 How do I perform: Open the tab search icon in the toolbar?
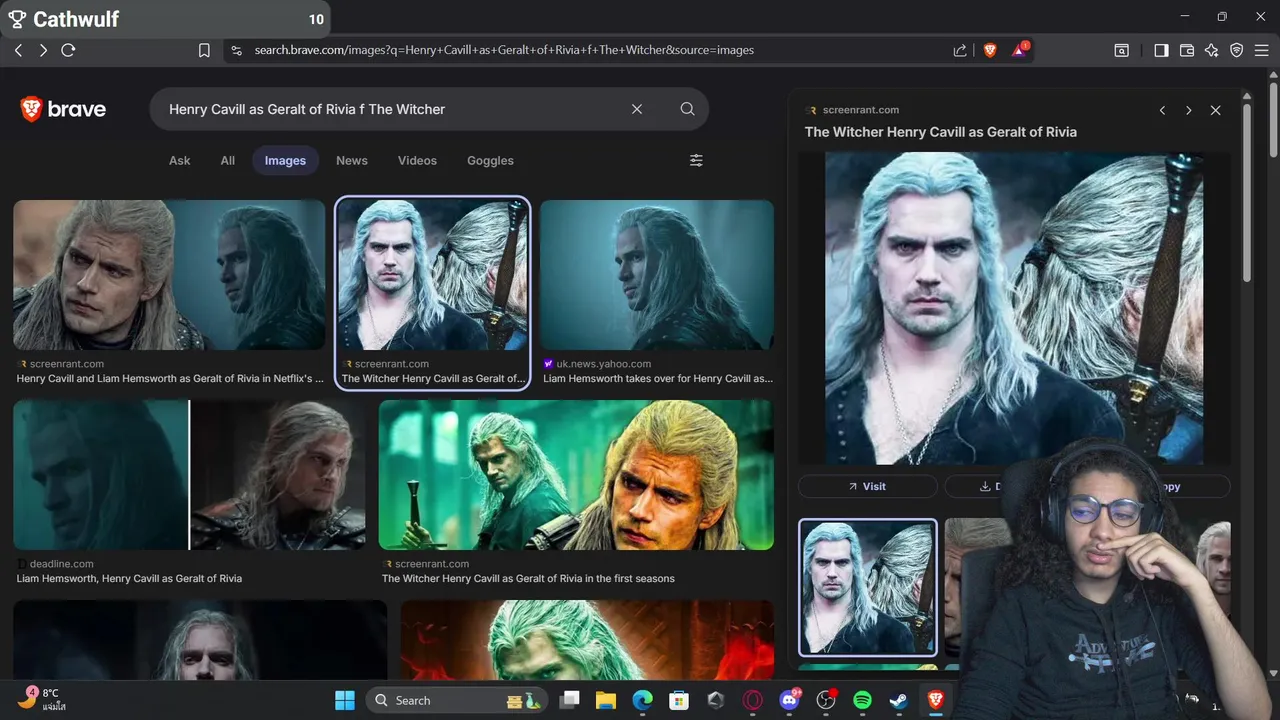[x=1122, y=50]
